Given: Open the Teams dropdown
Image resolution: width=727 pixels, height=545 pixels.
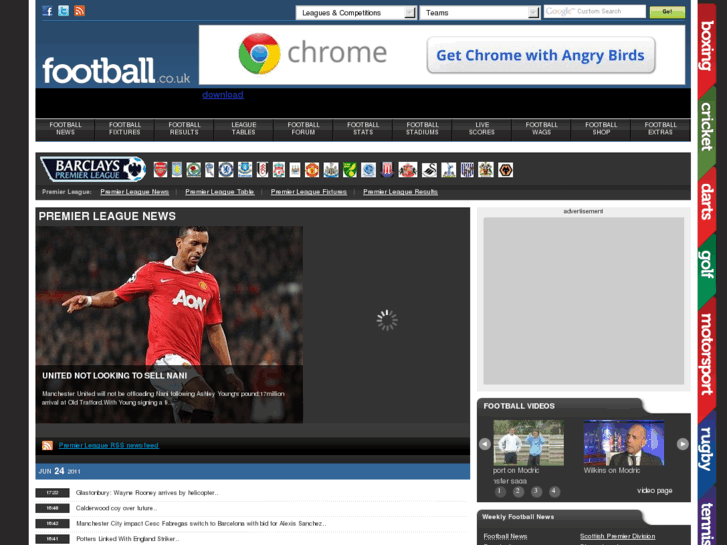Looking at the screenshot, I should click(x=479, y=13).
